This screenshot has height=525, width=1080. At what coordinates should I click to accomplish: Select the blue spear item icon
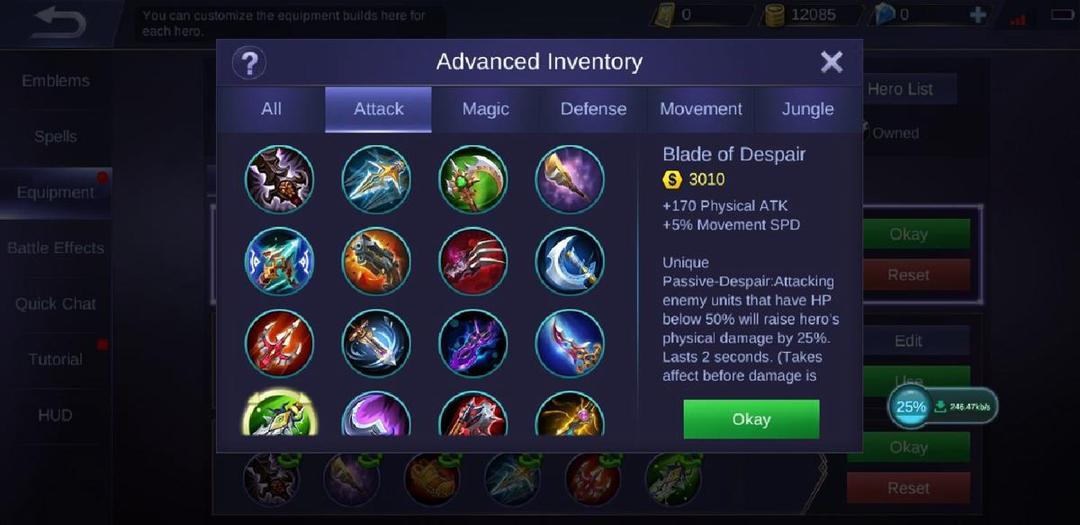point(376,179)
